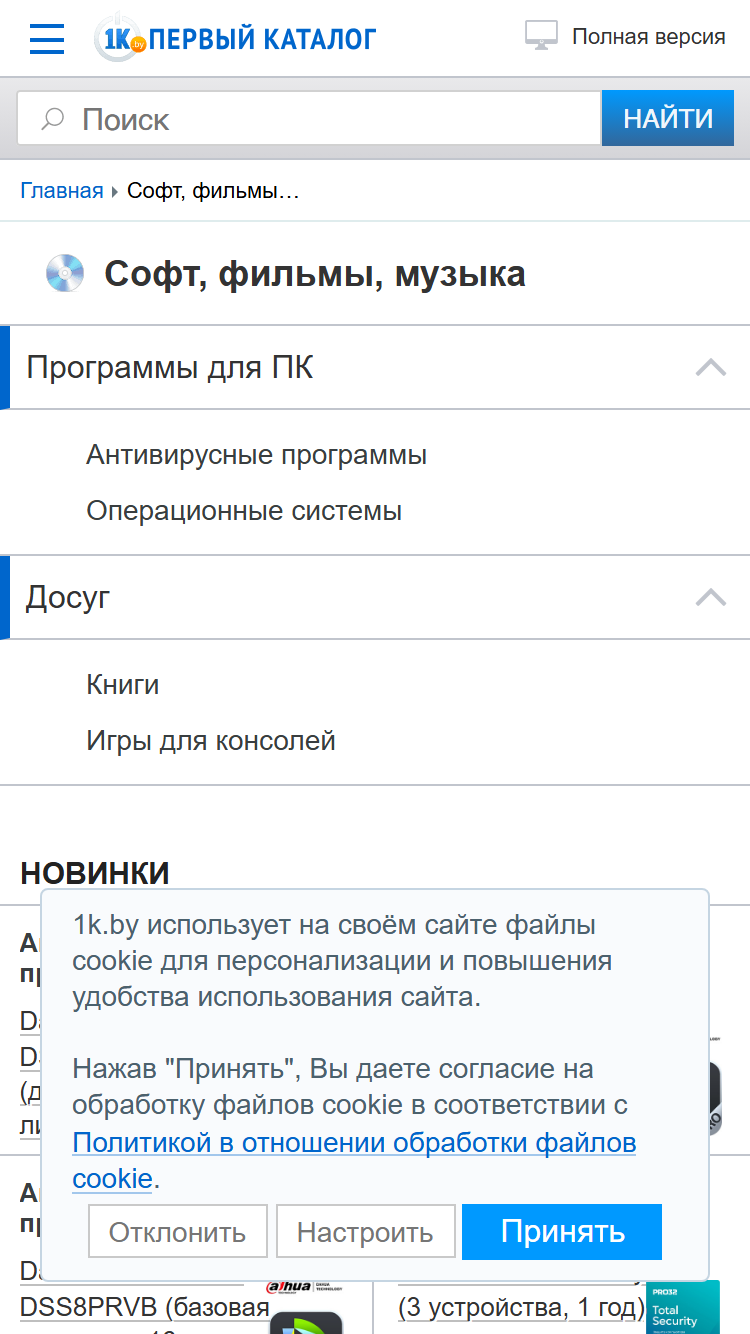This screenshot has width=750, height=1334.
Task: Collapse the Досуг section chevron
Action: coord(711,597)
